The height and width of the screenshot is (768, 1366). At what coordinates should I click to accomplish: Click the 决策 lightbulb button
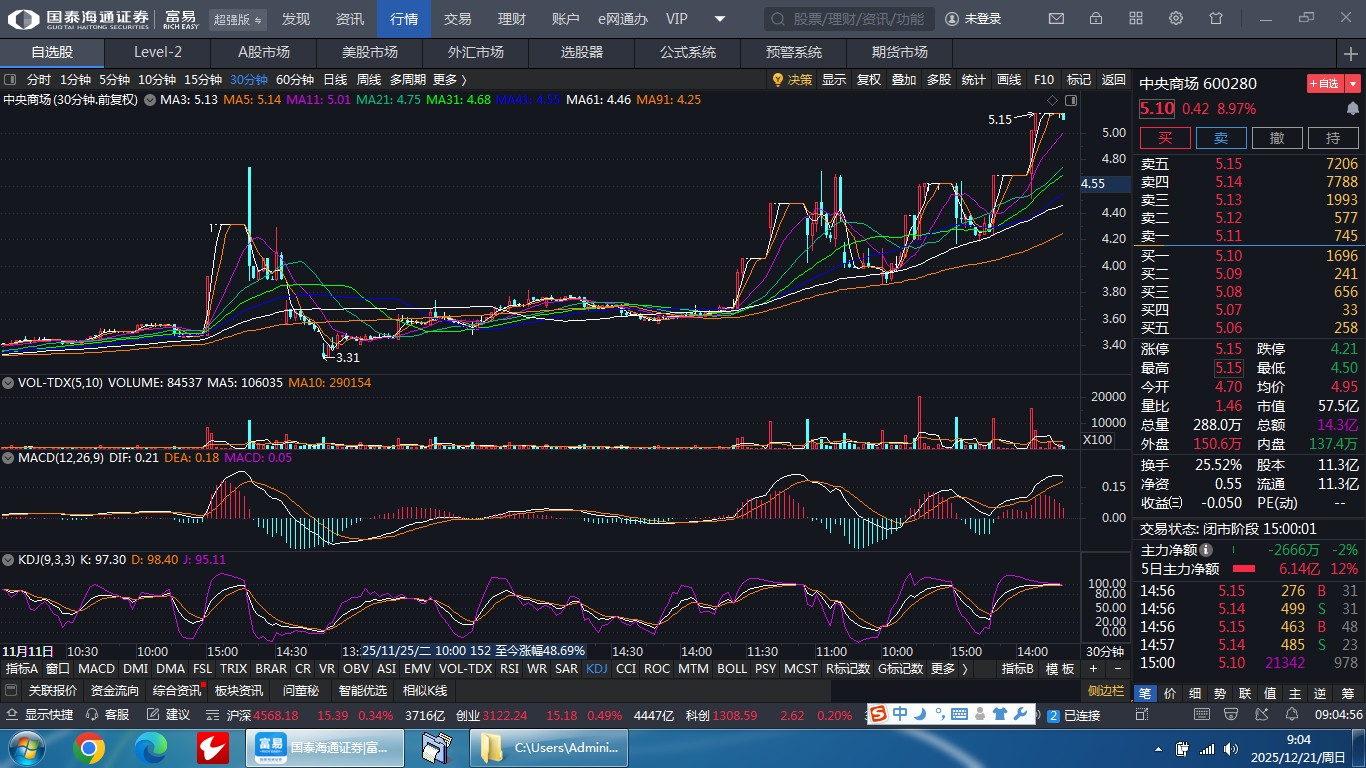792,80
